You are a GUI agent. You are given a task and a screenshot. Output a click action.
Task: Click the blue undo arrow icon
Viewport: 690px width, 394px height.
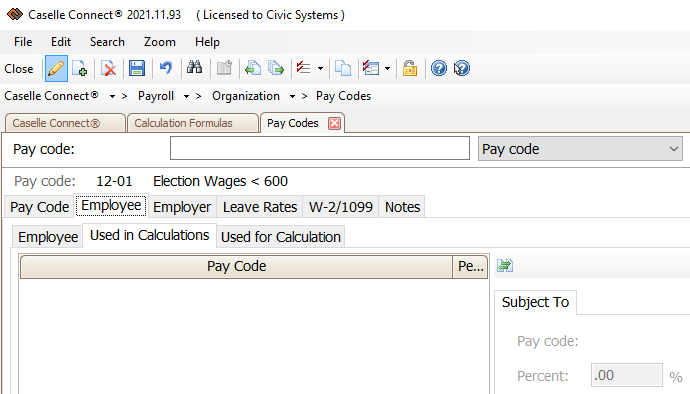[166, 68]
